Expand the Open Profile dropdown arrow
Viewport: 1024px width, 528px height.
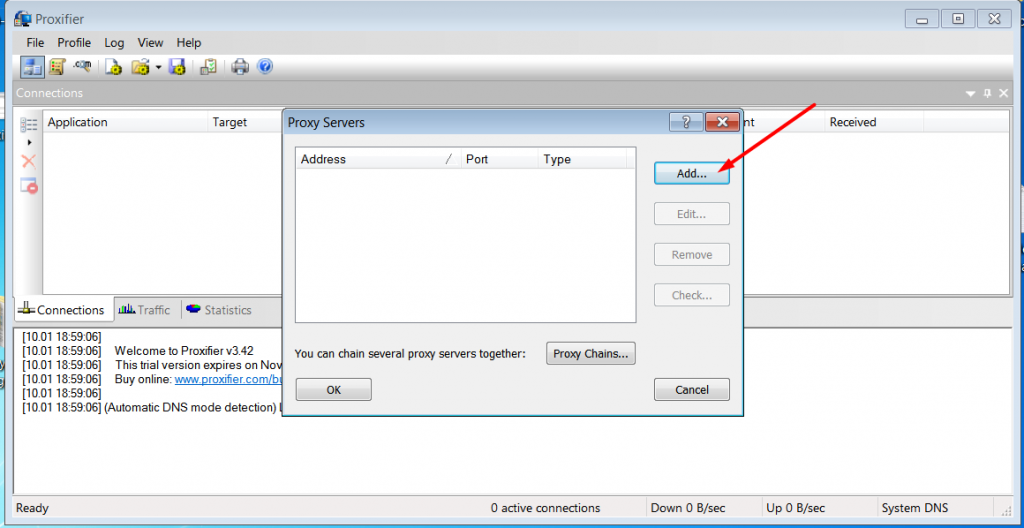coord(158,67)
